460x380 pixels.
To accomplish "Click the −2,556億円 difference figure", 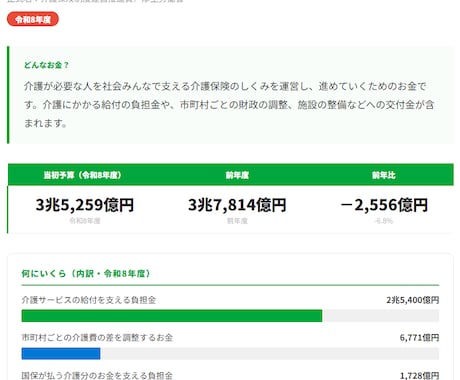I will tap(384, 205).
